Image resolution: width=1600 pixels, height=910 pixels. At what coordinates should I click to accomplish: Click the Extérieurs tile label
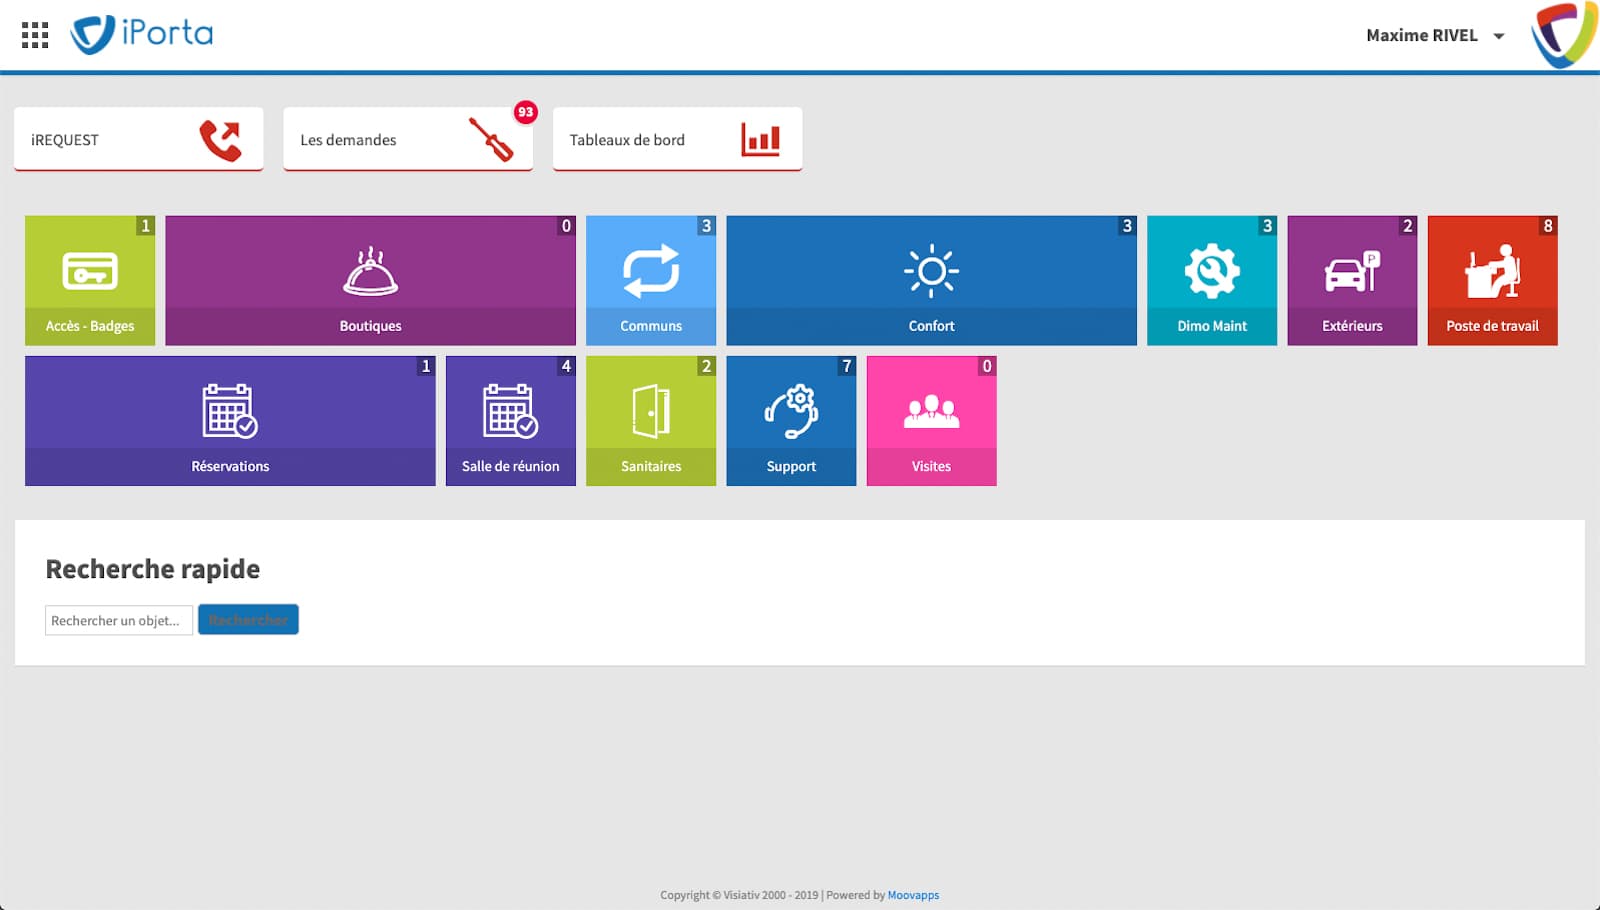(1352, 326)
